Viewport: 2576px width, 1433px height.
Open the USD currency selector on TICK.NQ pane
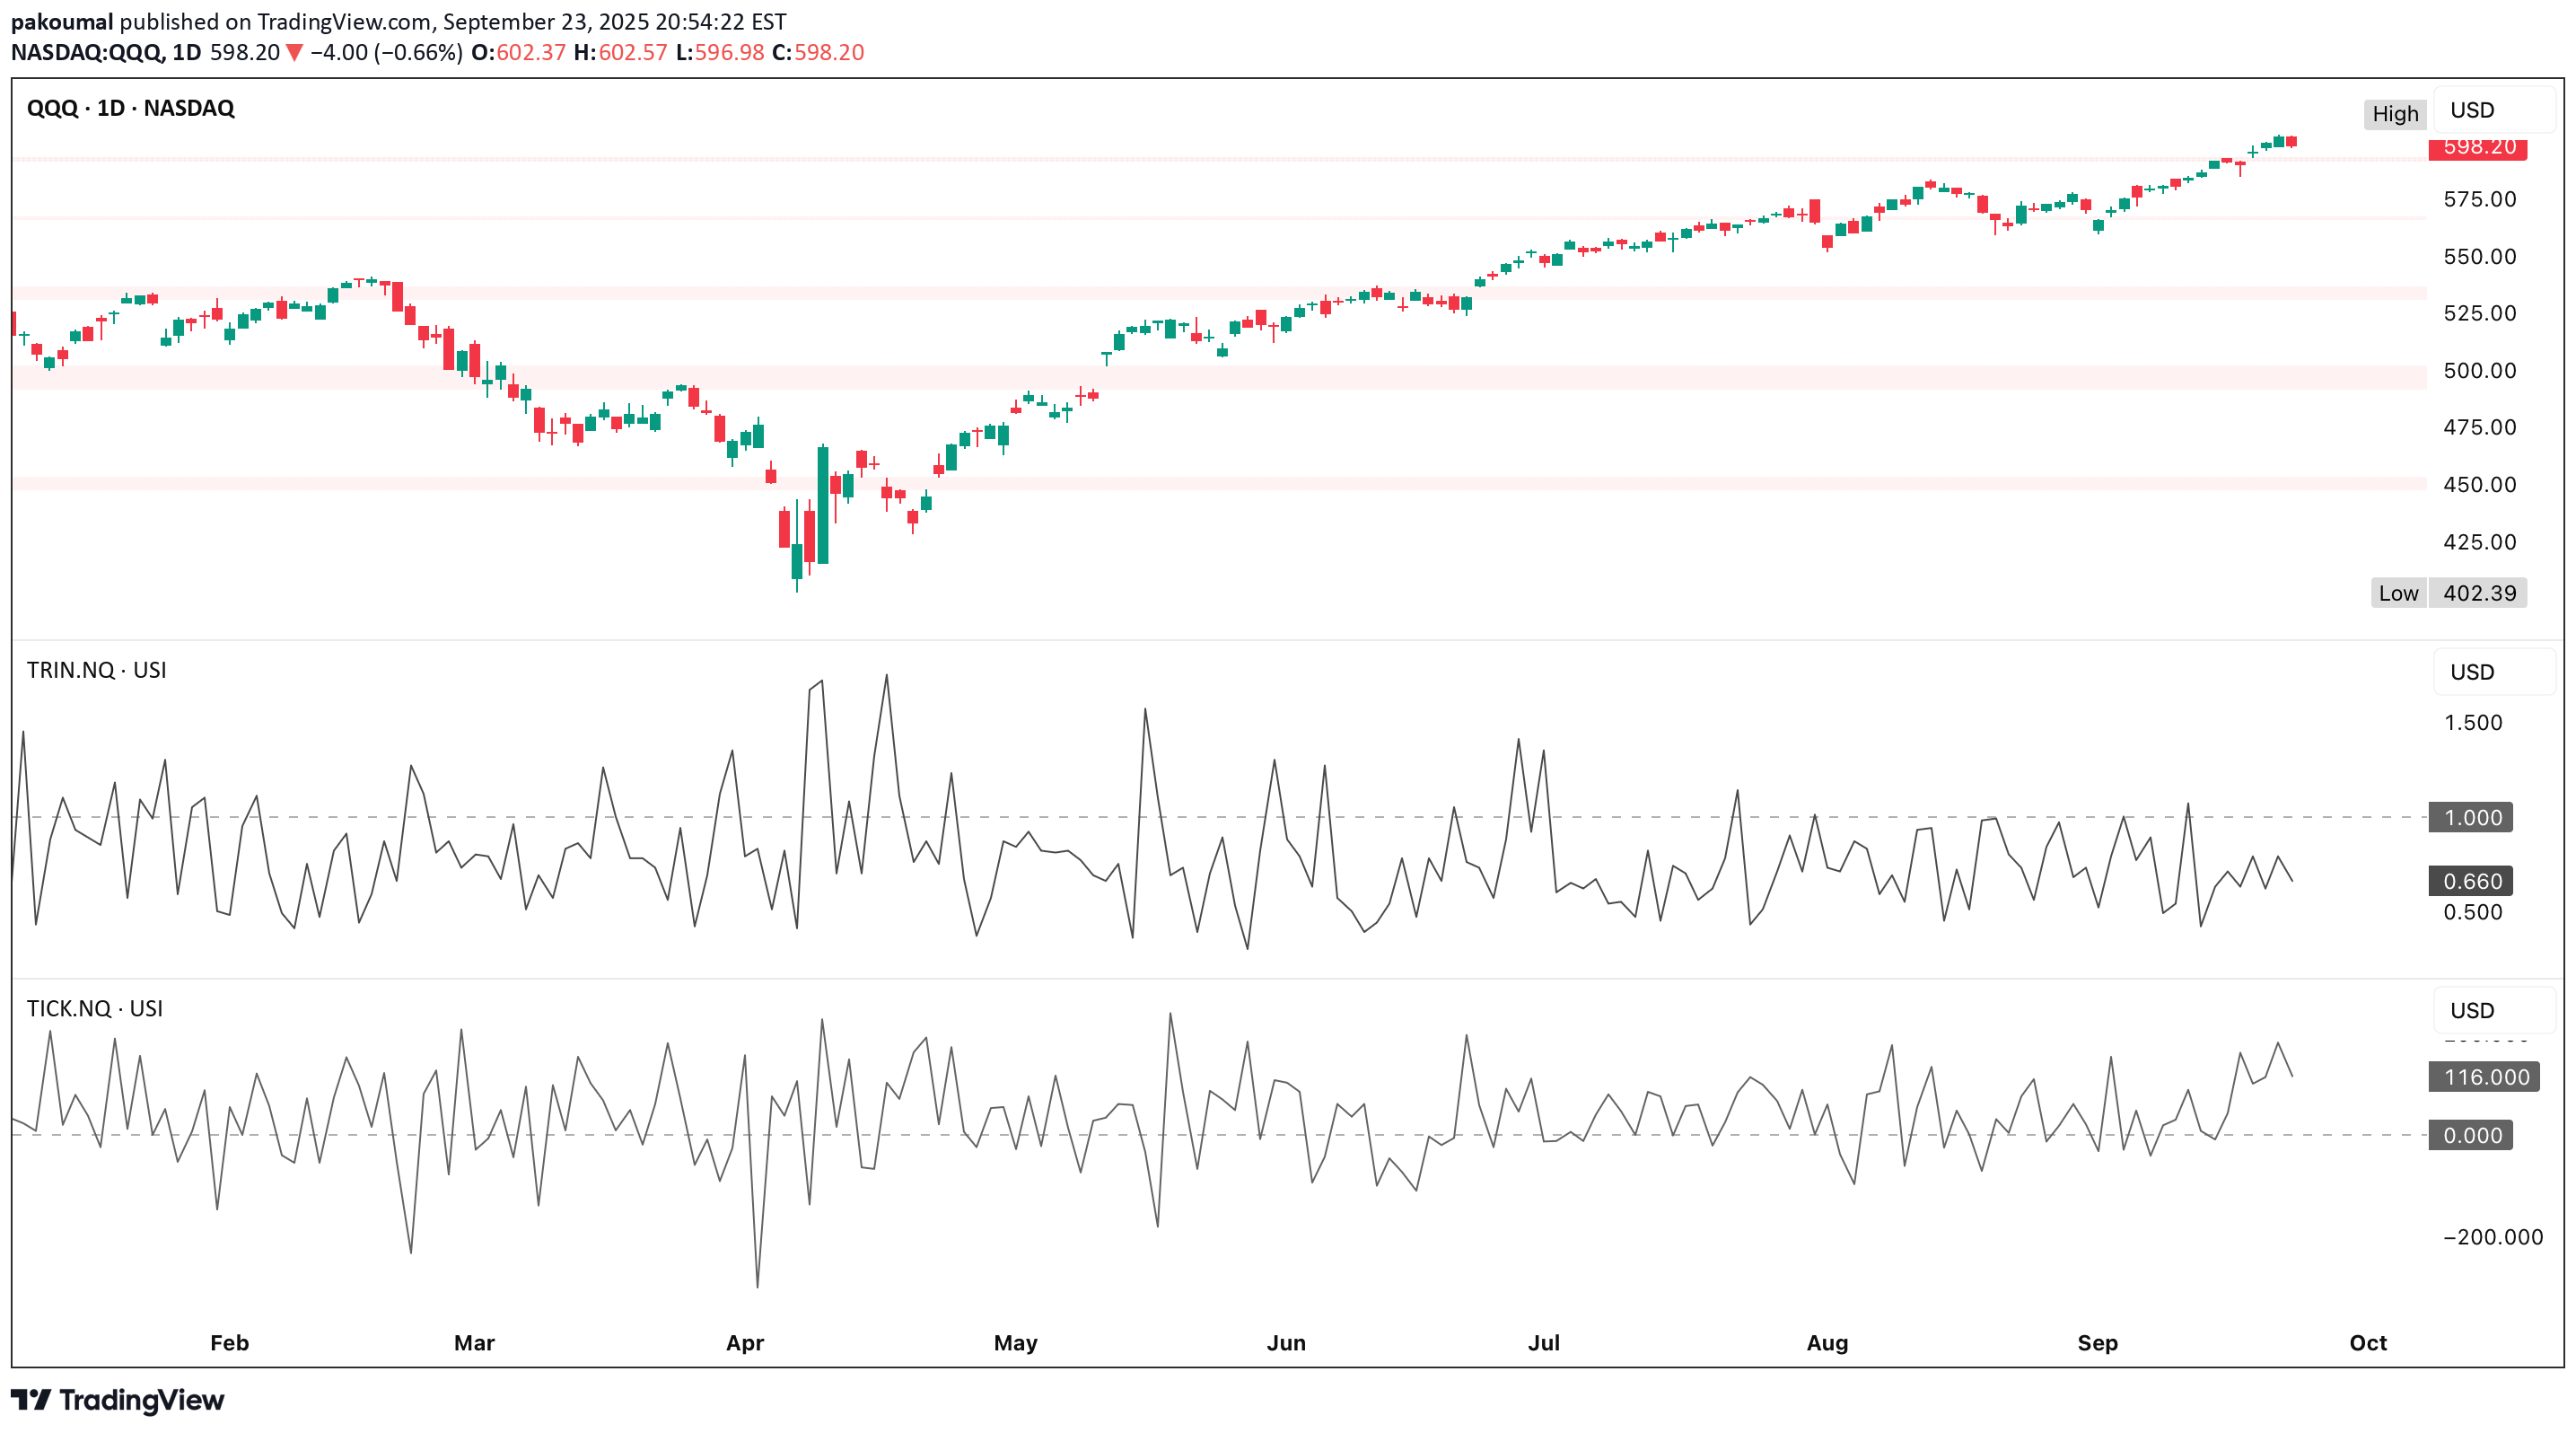pyautogui.click(x=2494, y=1010)
